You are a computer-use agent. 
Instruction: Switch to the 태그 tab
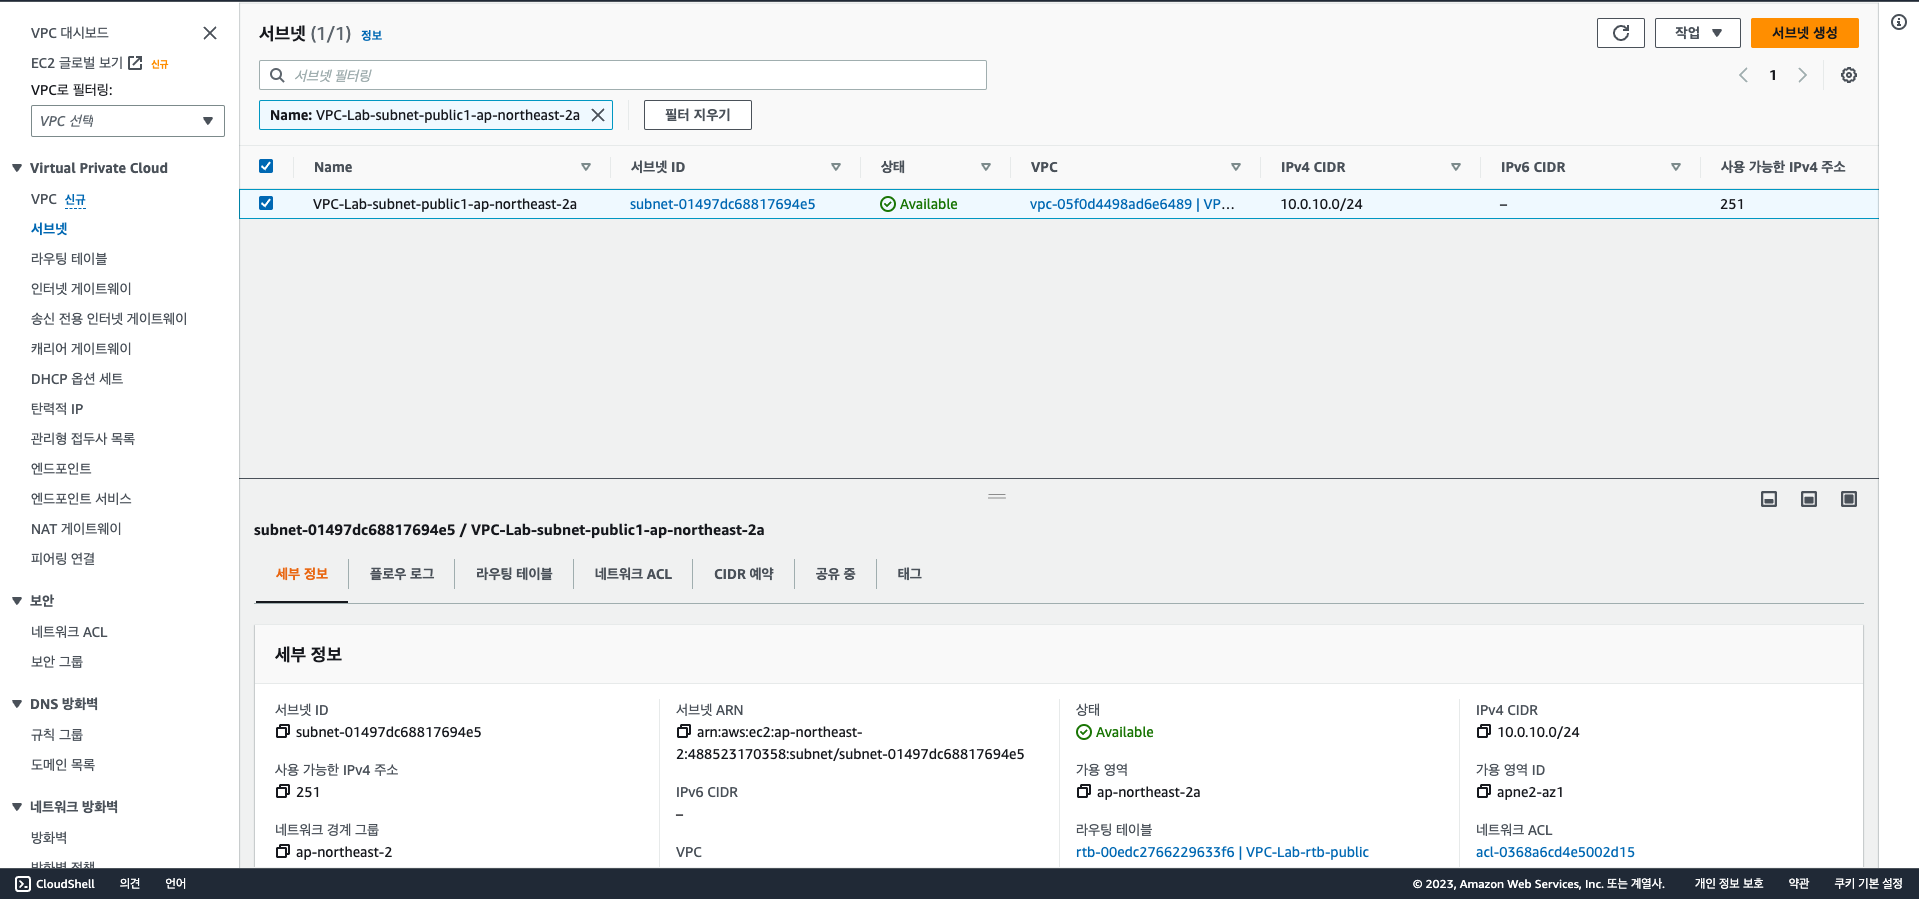pos(909,574)
